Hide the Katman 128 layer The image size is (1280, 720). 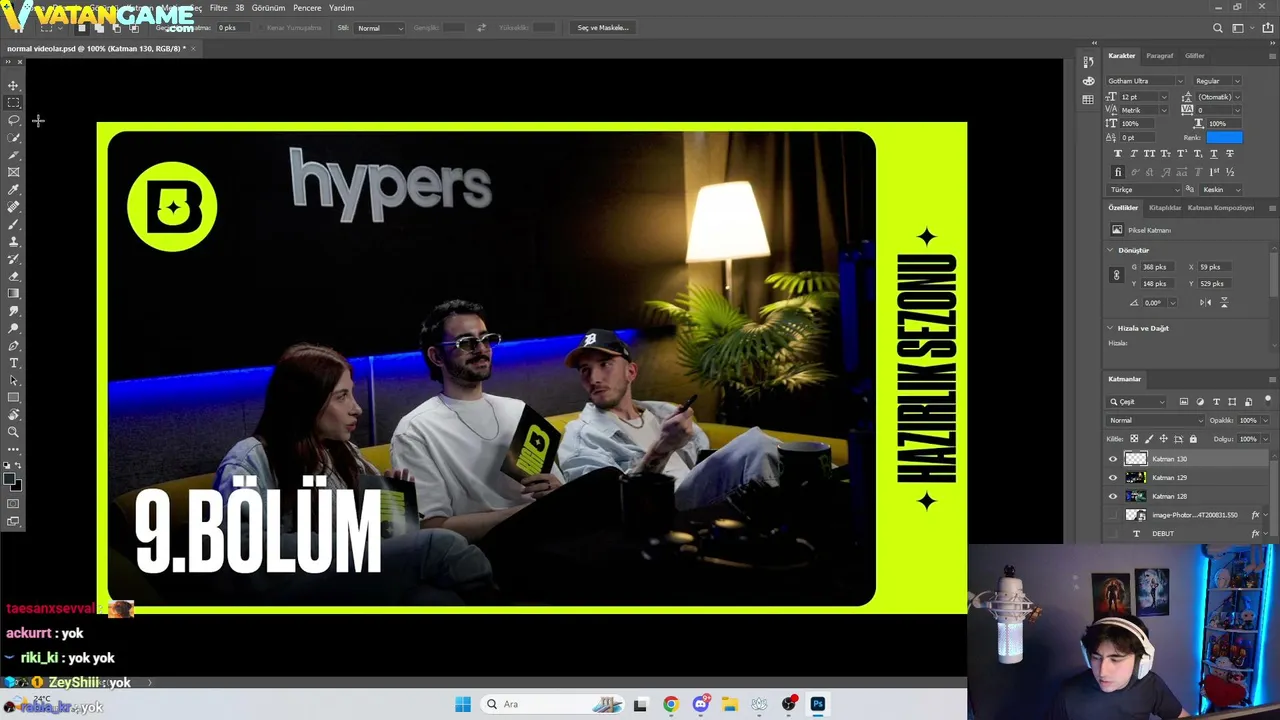1113,496
